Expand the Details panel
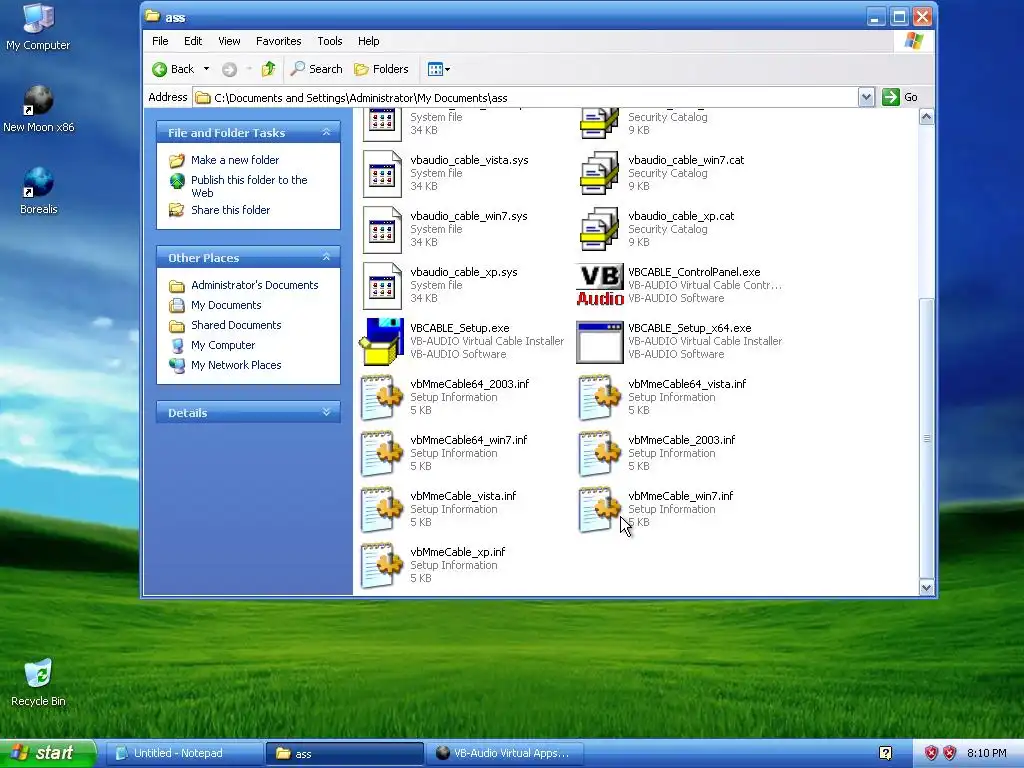Image resolution: width=1024 pixels, height=768 pixels. point(326,412)
